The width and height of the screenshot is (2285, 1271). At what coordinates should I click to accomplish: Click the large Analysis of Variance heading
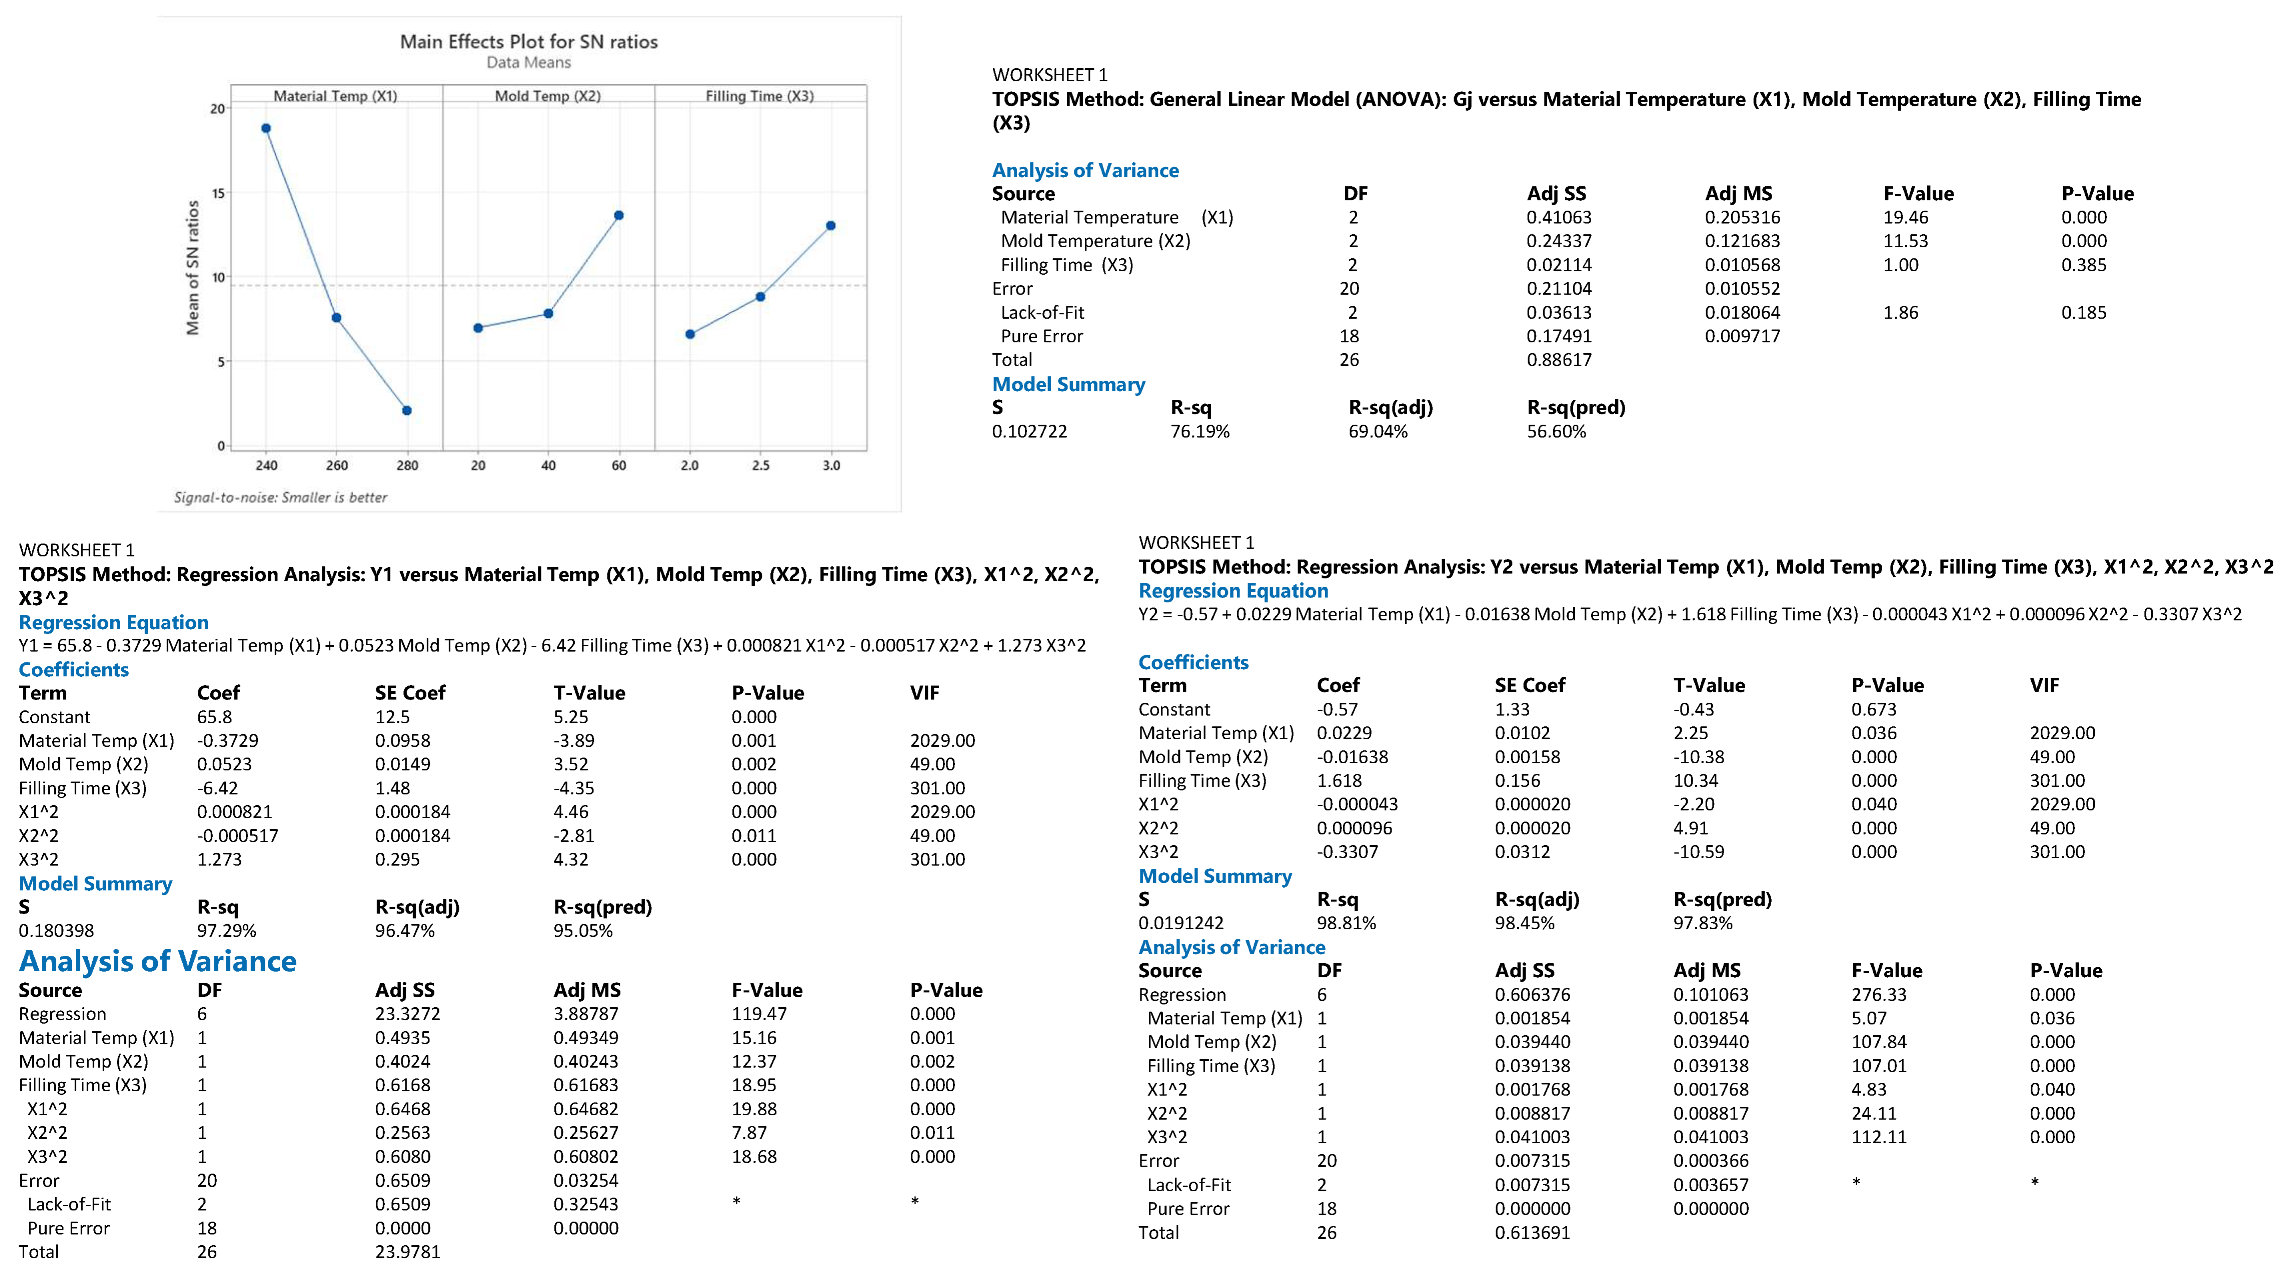point(157,961)
